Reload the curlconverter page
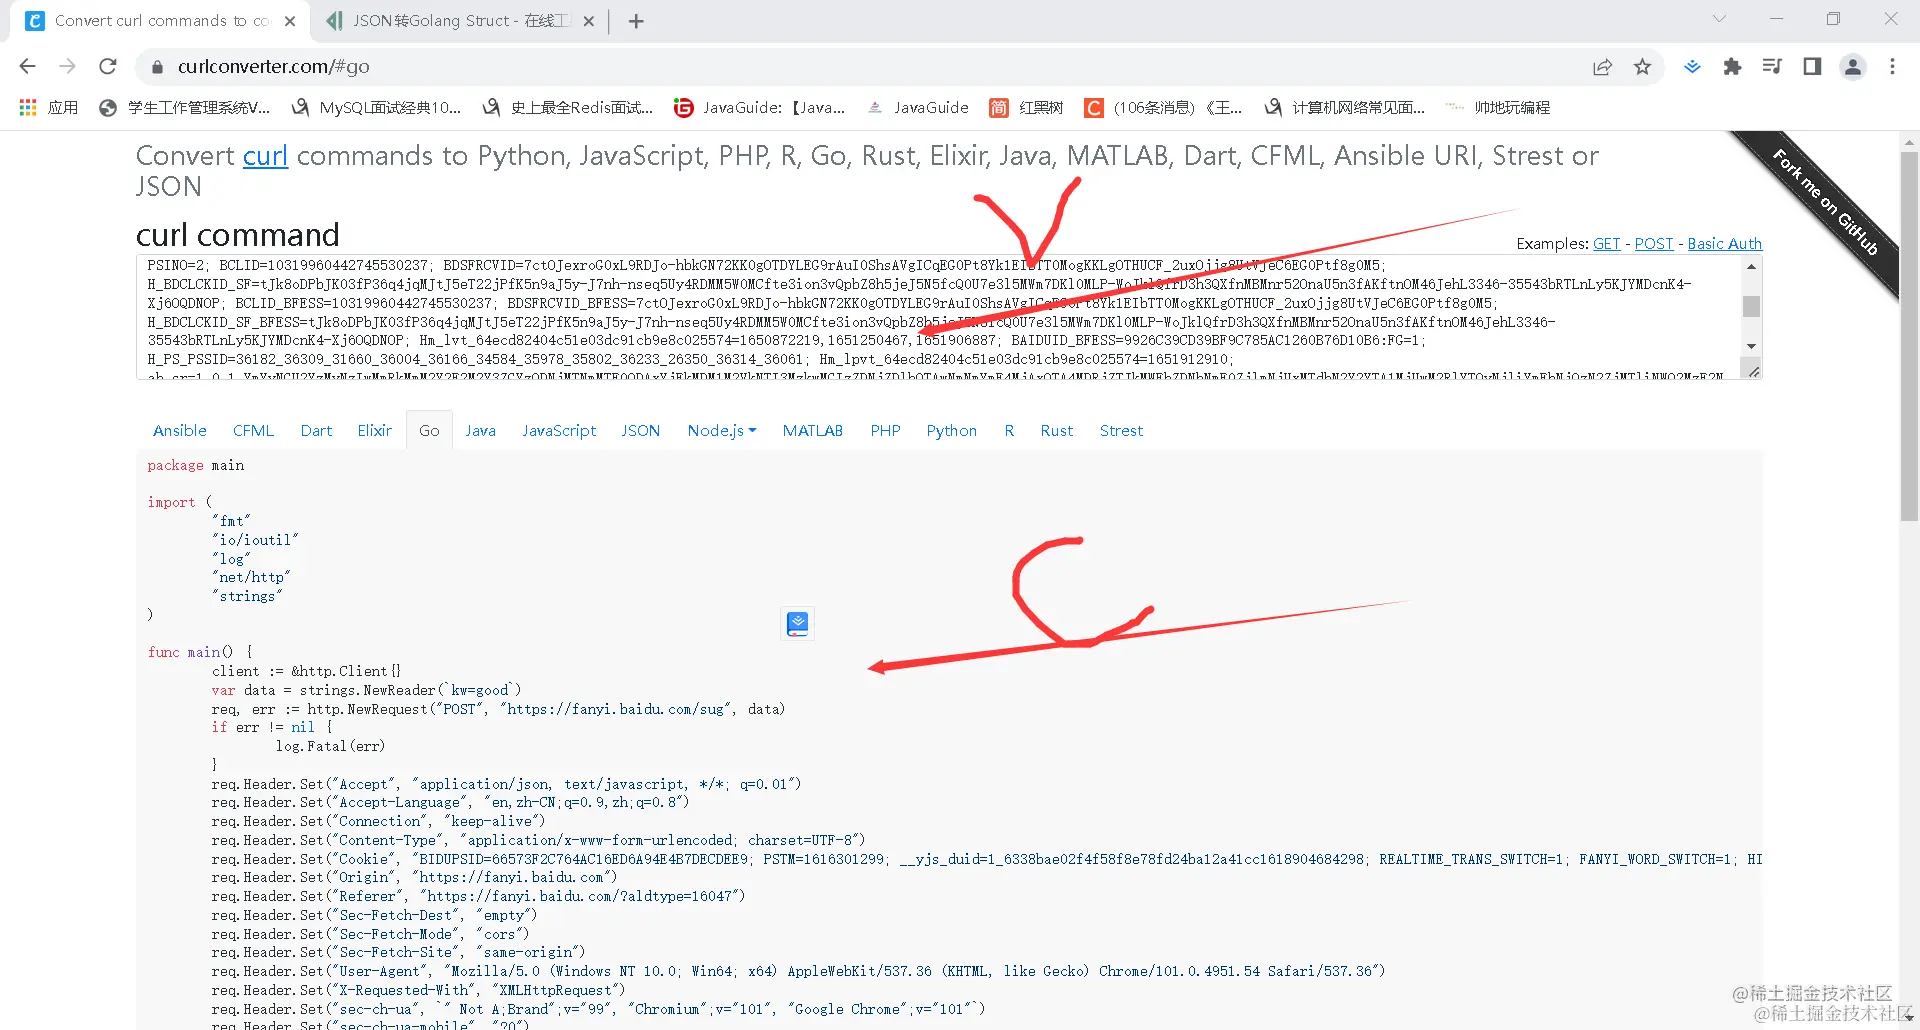The image size is (1920, 1030). (108, 67)
